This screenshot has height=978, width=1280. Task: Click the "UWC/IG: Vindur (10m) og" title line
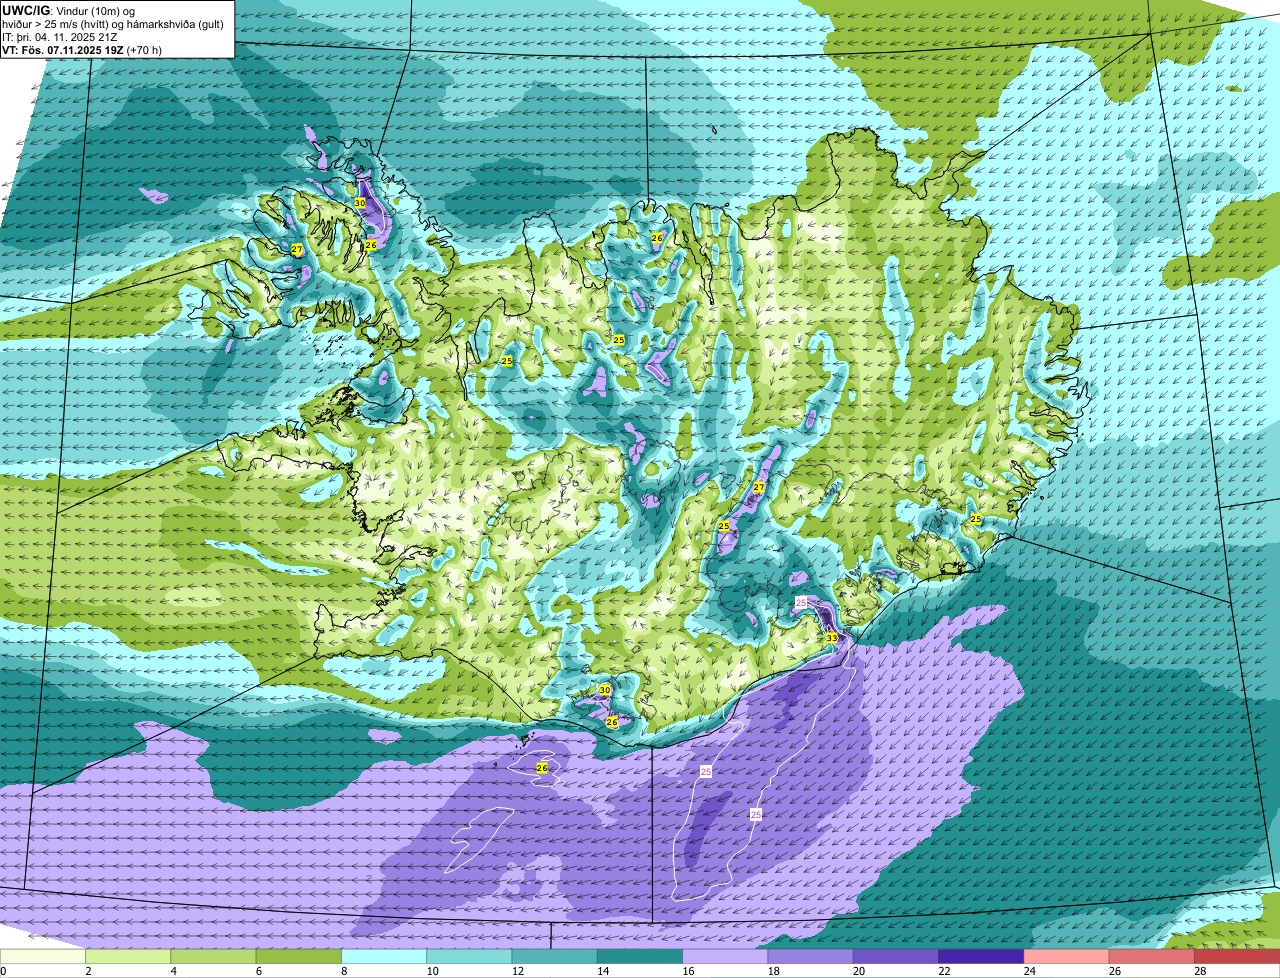pos(68,10)
